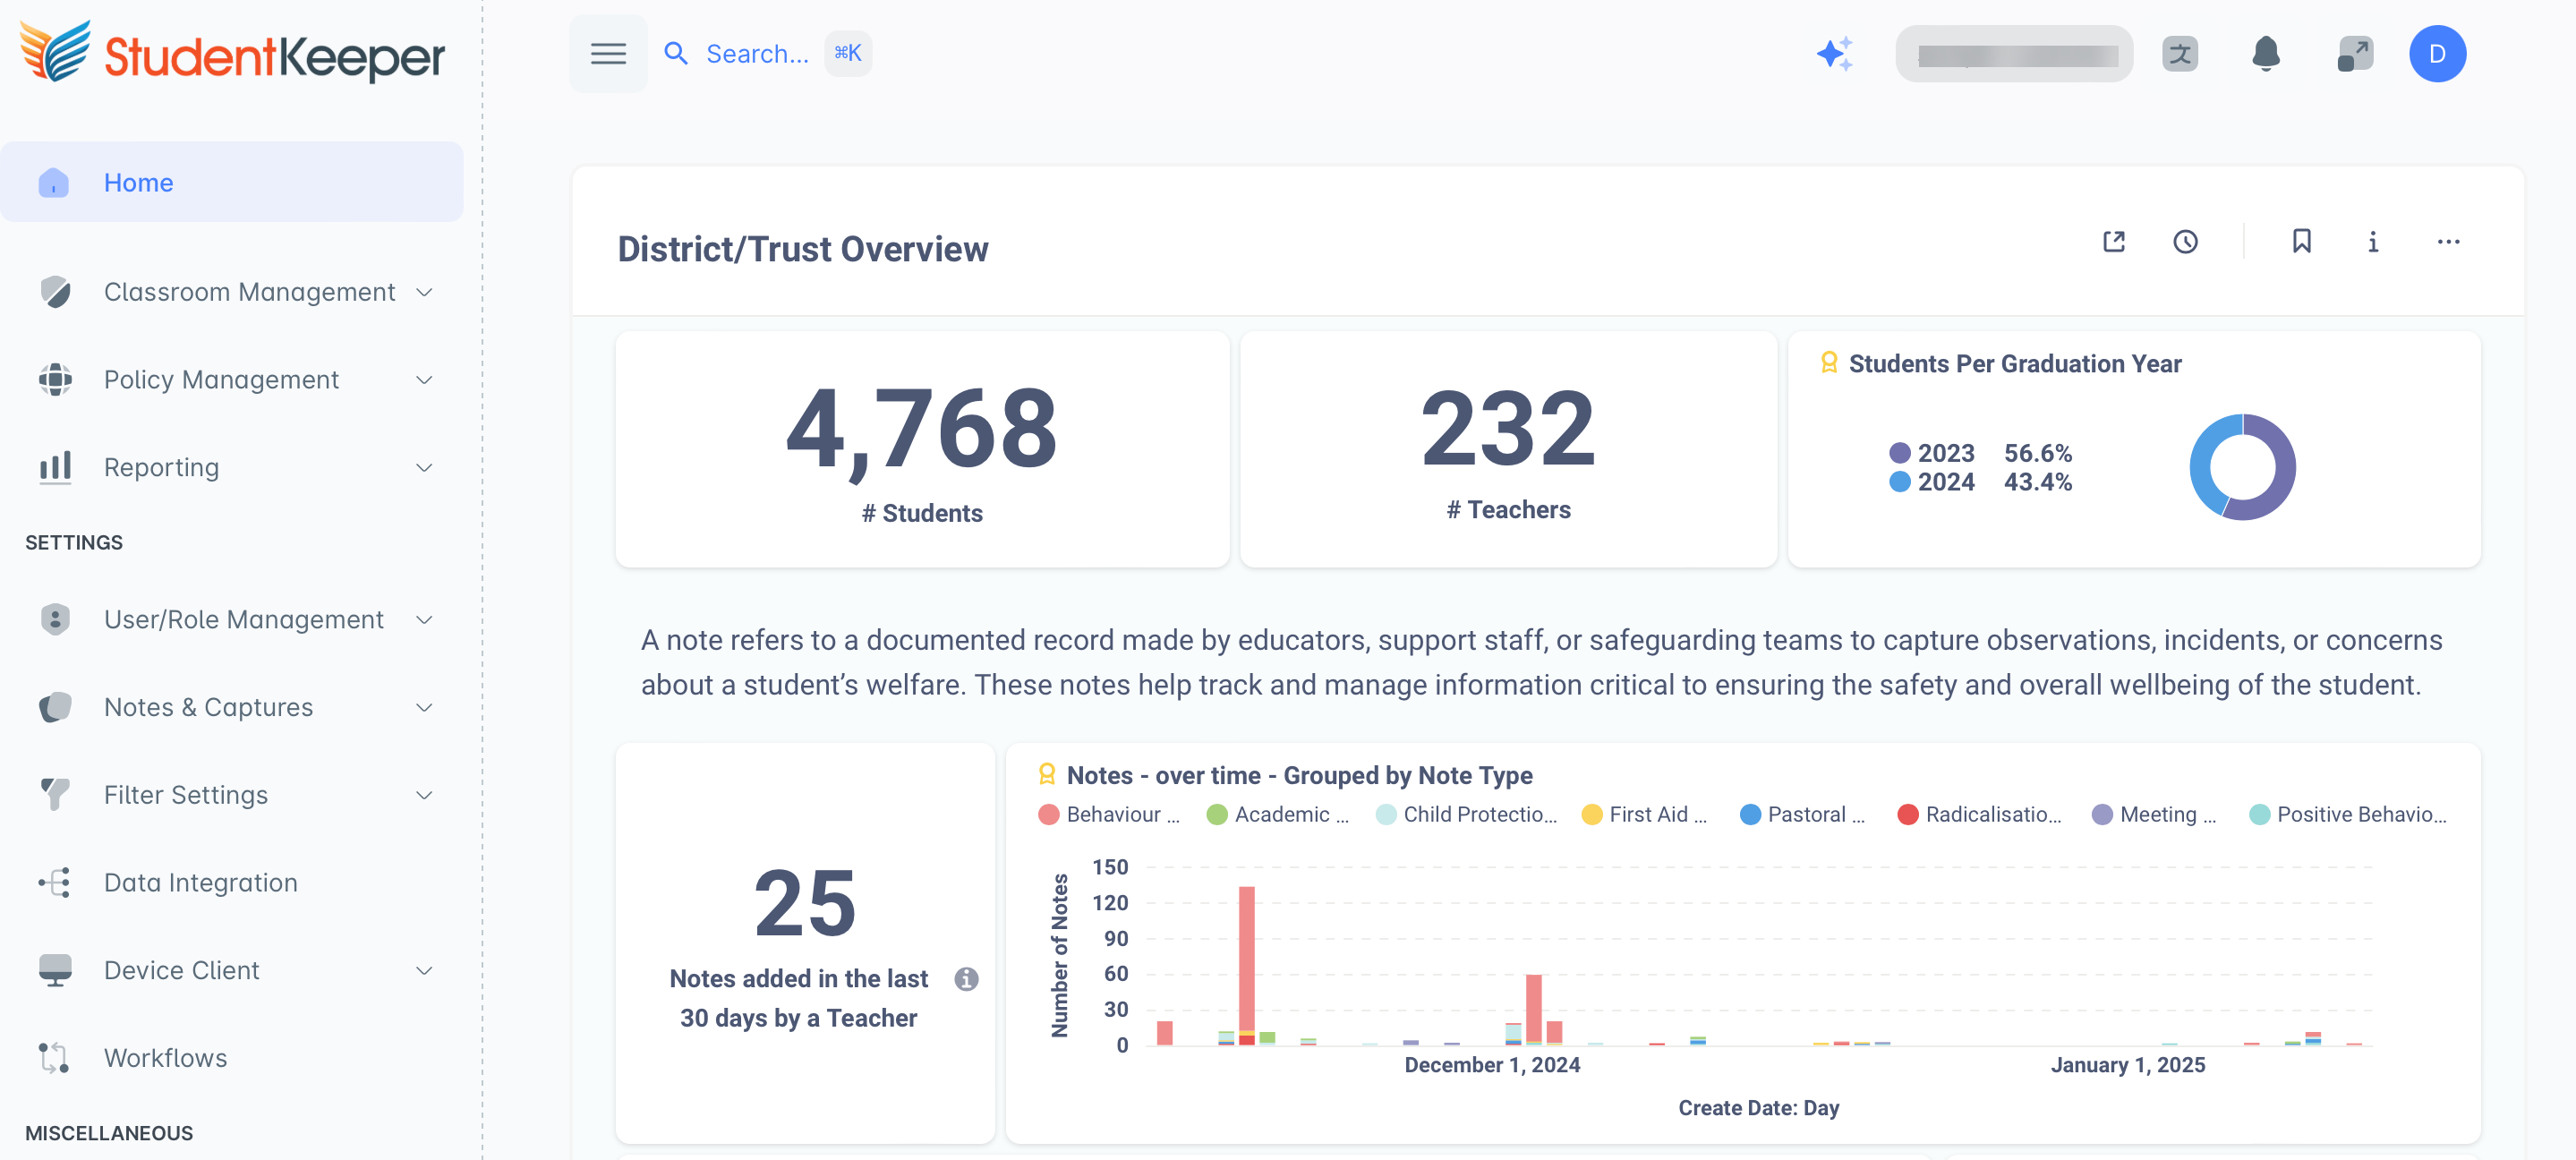2576x1160 pixels.
Task: Click the Search input field
Action: (757, 54)
